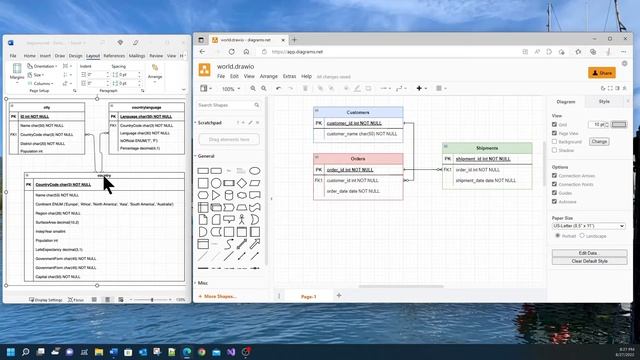Select the triangle shape in General shapes
The height and width of the screenshot is (360, 640).
[x=216, y=195]
